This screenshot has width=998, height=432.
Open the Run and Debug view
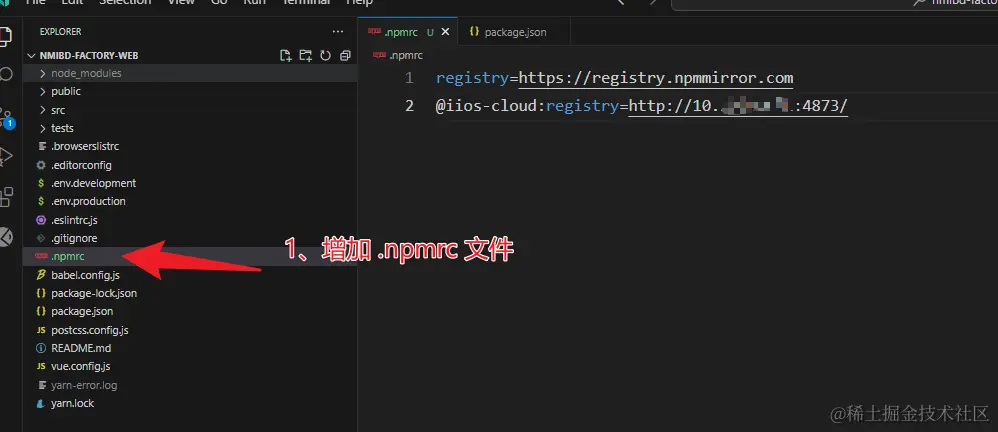tap(6, 156)
